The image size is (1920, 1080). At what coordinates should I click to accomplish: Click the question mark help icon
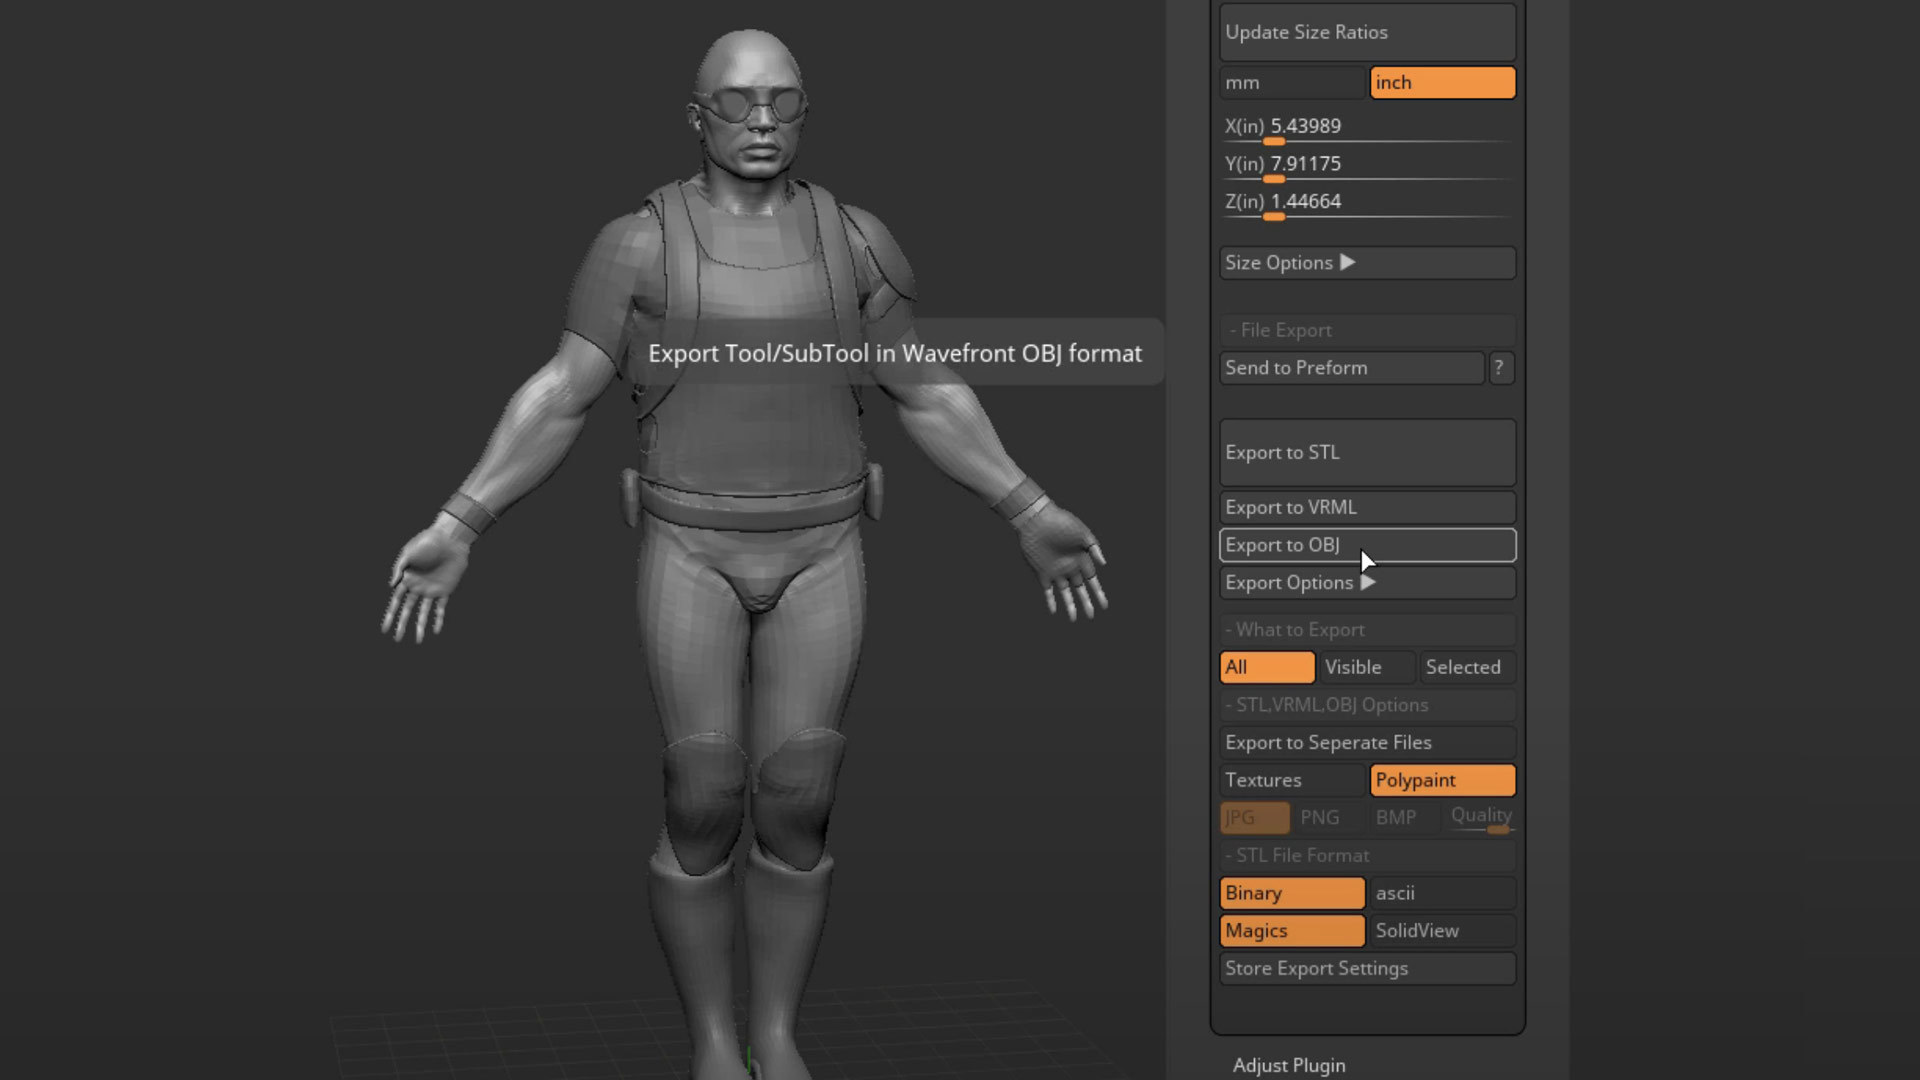(x=1499, y=368)
